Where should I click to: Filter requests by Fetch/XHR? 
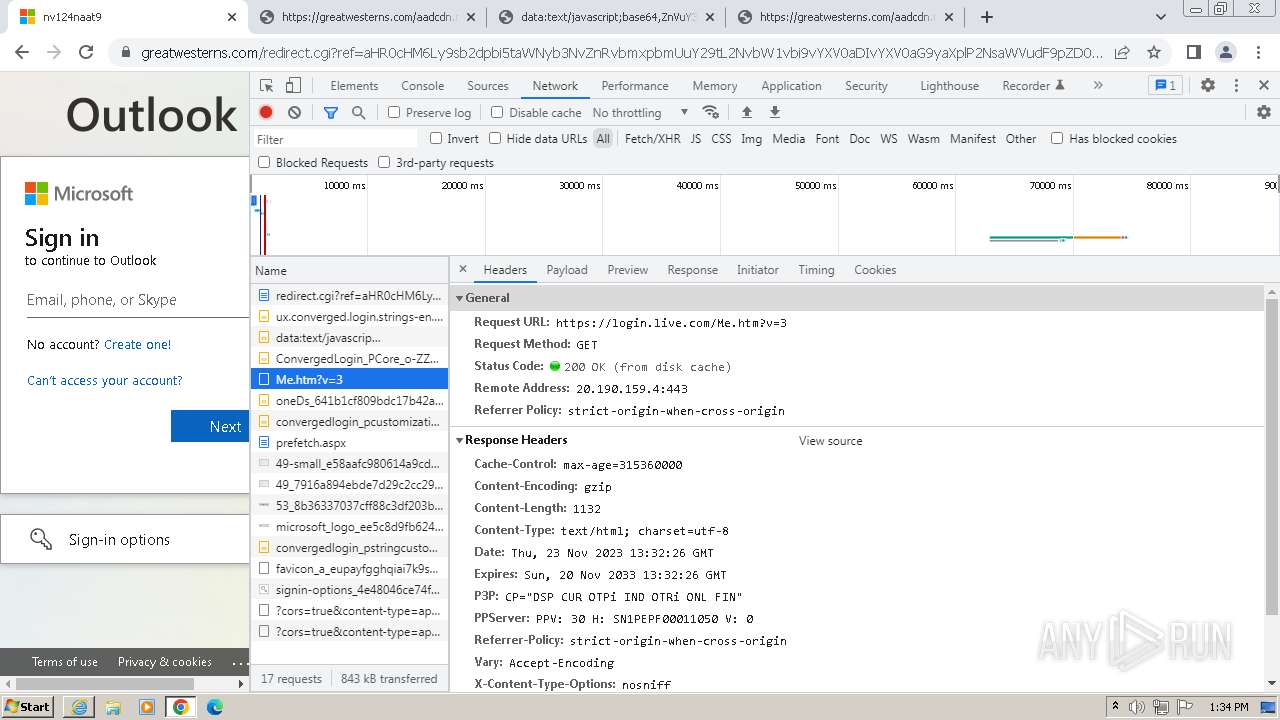(652, 139)
